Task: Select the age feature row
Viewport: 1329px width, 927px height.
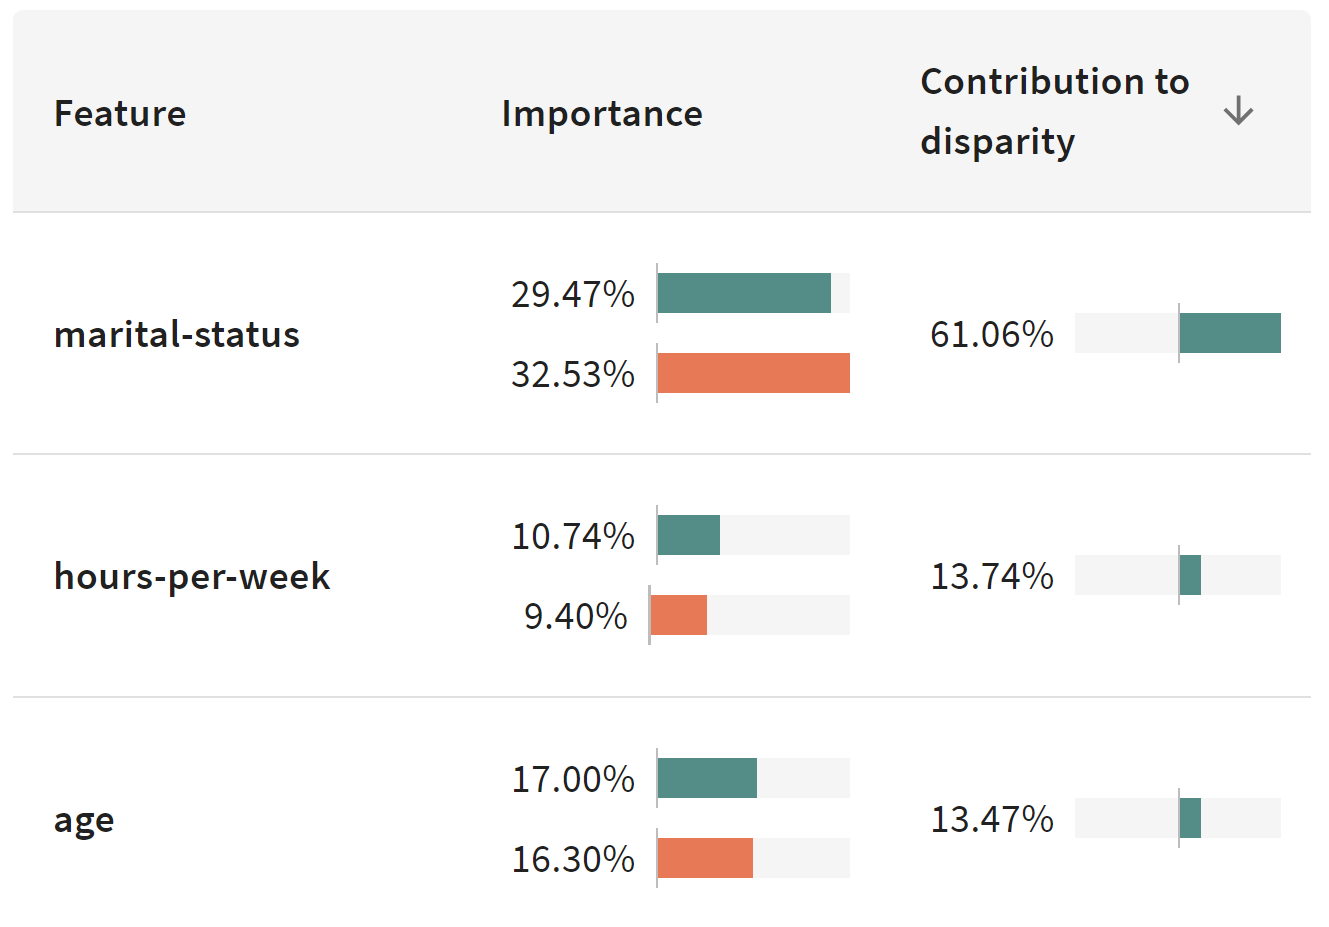Action: pos(84,819)
